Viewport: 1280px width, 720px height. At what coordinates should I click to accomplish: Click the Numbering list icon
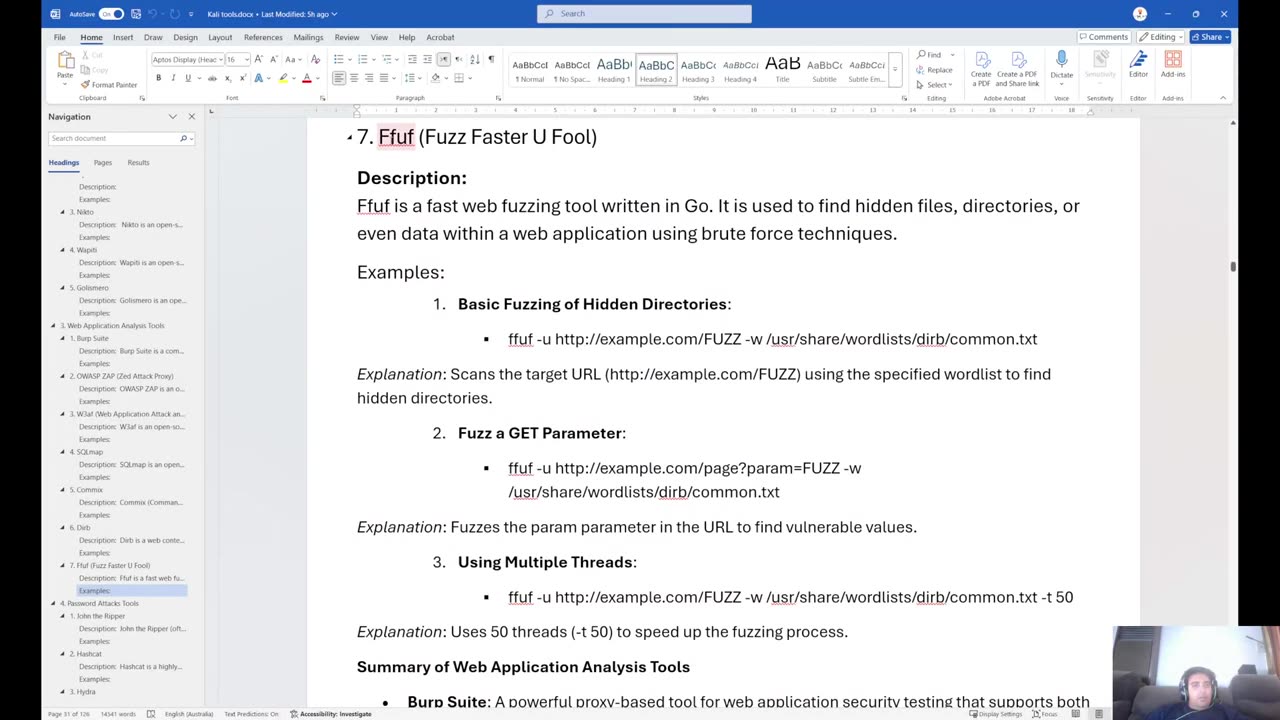point(362,60)
